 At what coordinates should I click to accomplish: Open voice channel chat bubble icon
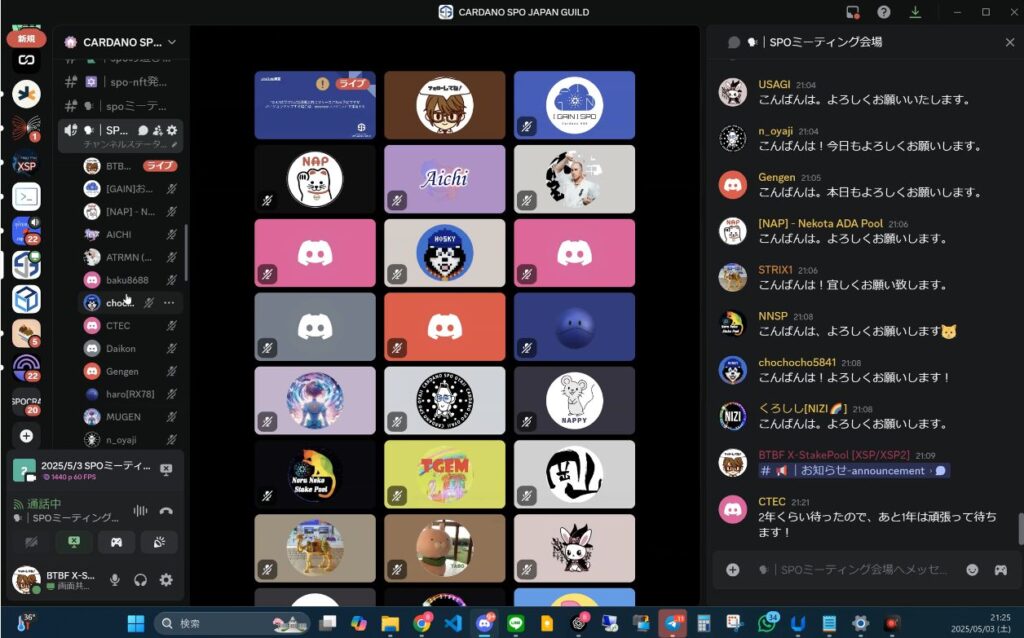pos(143,130)
